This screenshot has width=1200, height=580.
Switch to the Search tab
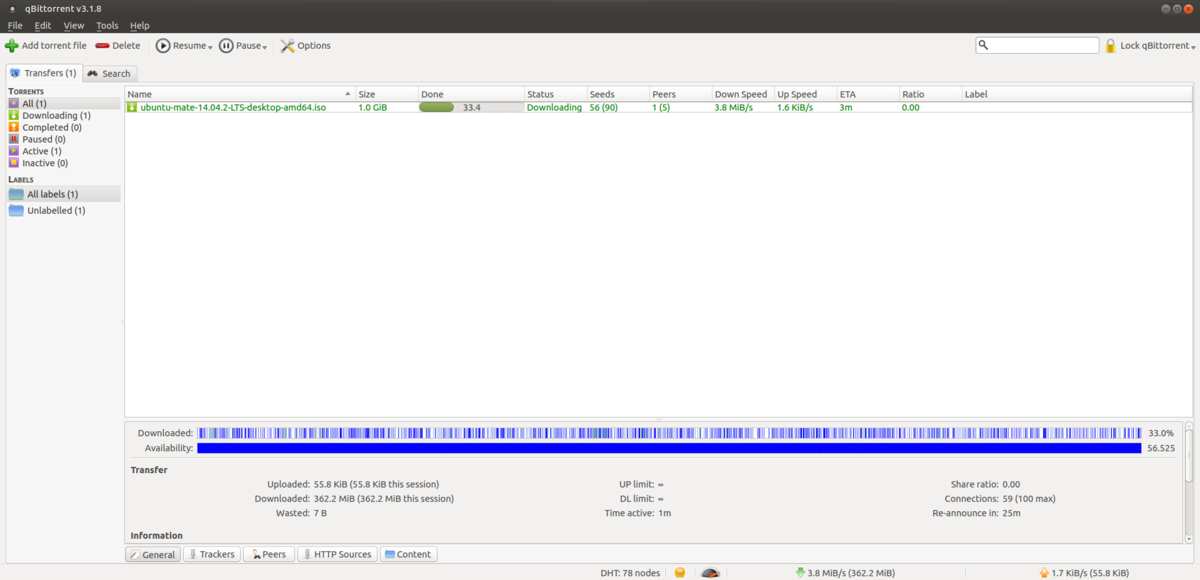point(108,73)
